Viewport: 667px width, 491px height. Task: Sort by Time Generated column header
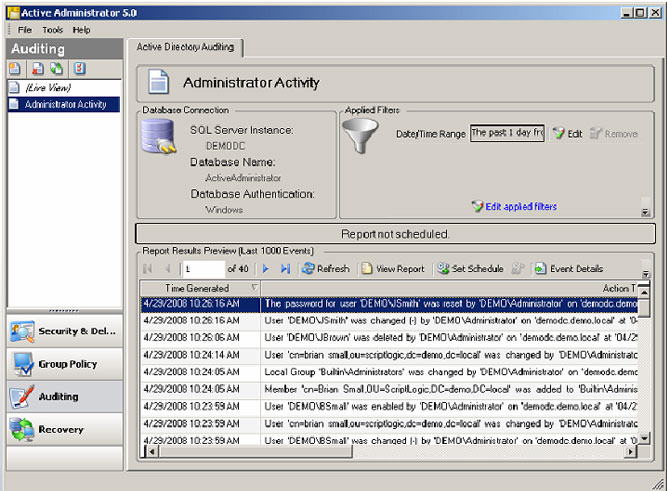tap(200, 288)
